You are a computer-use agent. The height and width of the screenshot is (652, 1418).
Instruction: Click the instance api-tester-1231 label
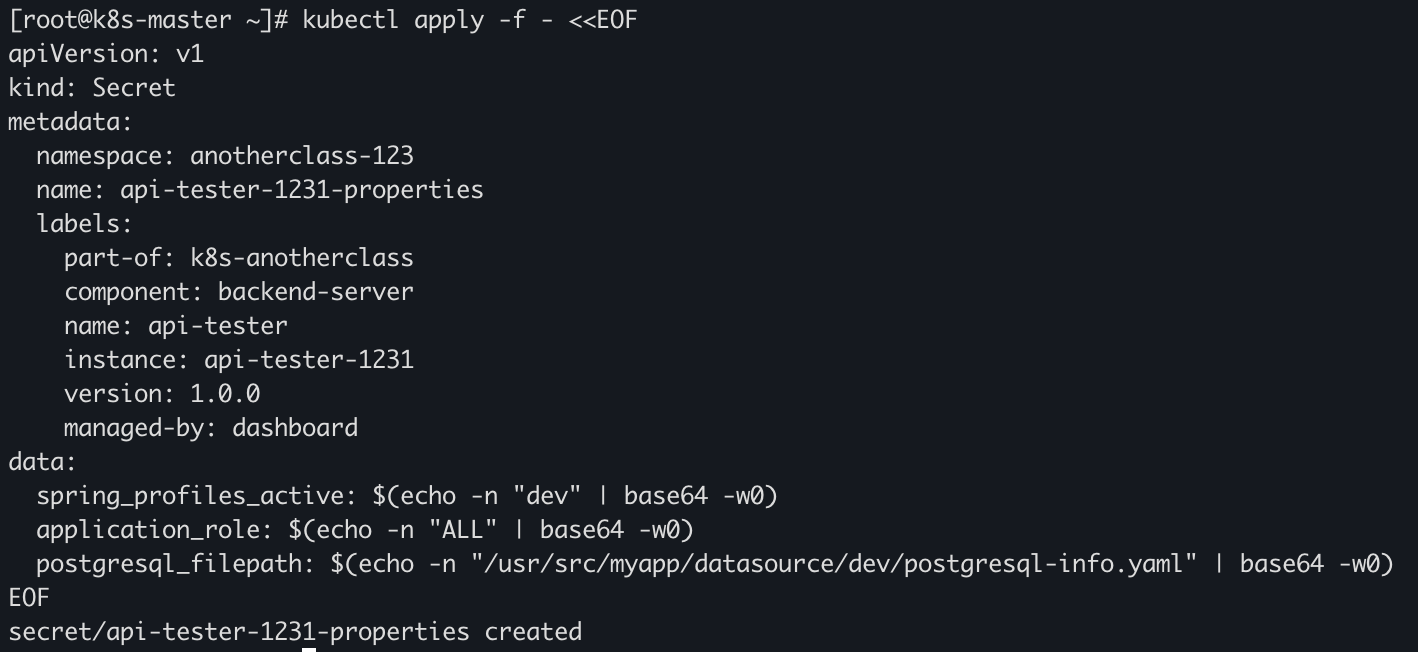click(238, 360)
